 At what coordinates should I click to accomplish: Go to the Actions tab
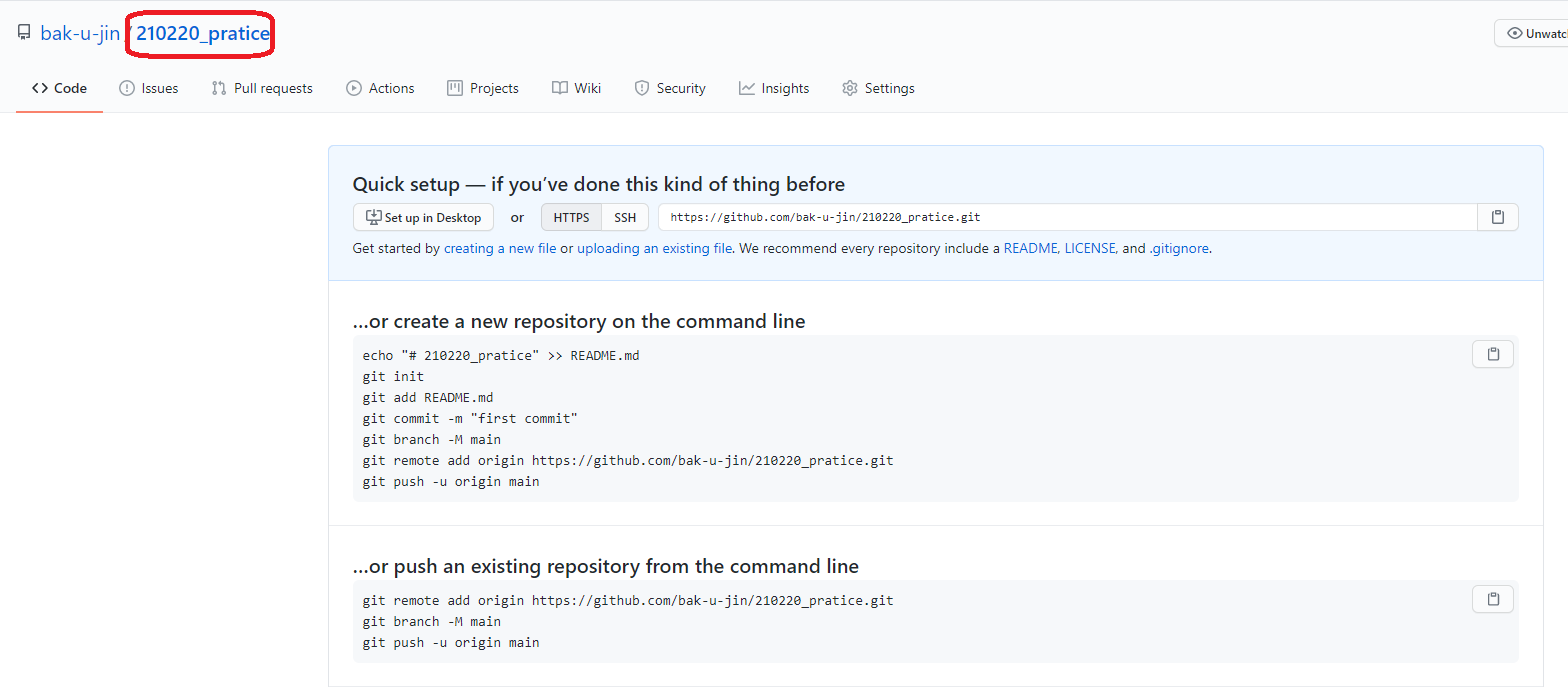click(380, 88)
